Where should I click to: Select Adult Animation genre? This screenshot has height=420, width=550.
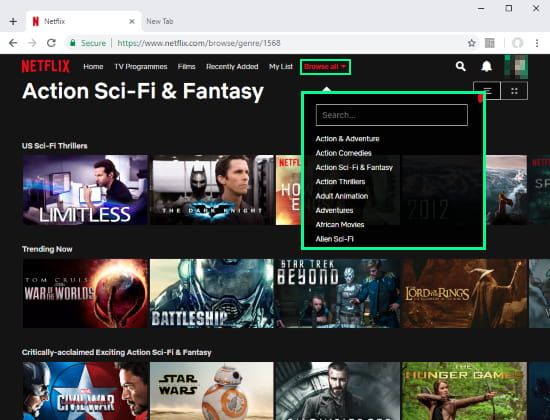(342, 196)
